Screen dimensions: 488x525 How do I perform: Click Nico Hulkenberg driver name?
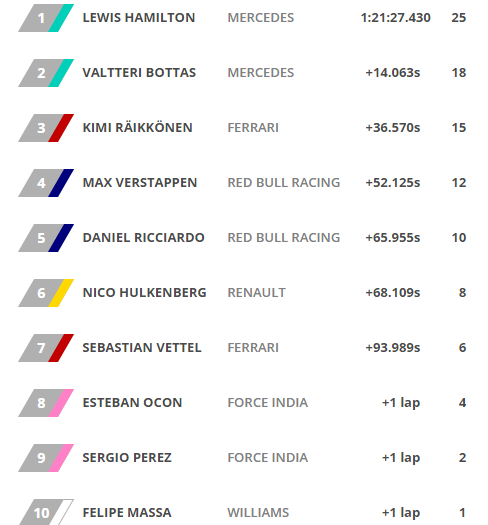(x=144, y=293)
